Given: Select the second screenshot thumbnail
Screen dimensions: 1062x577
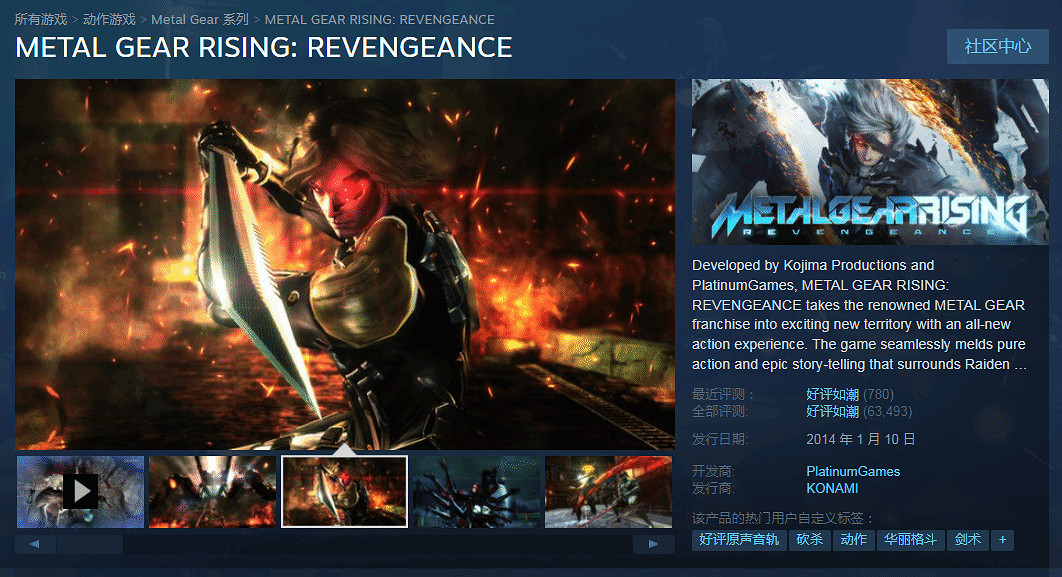Looking at the screenshot, I should click(x=212, y=491).
